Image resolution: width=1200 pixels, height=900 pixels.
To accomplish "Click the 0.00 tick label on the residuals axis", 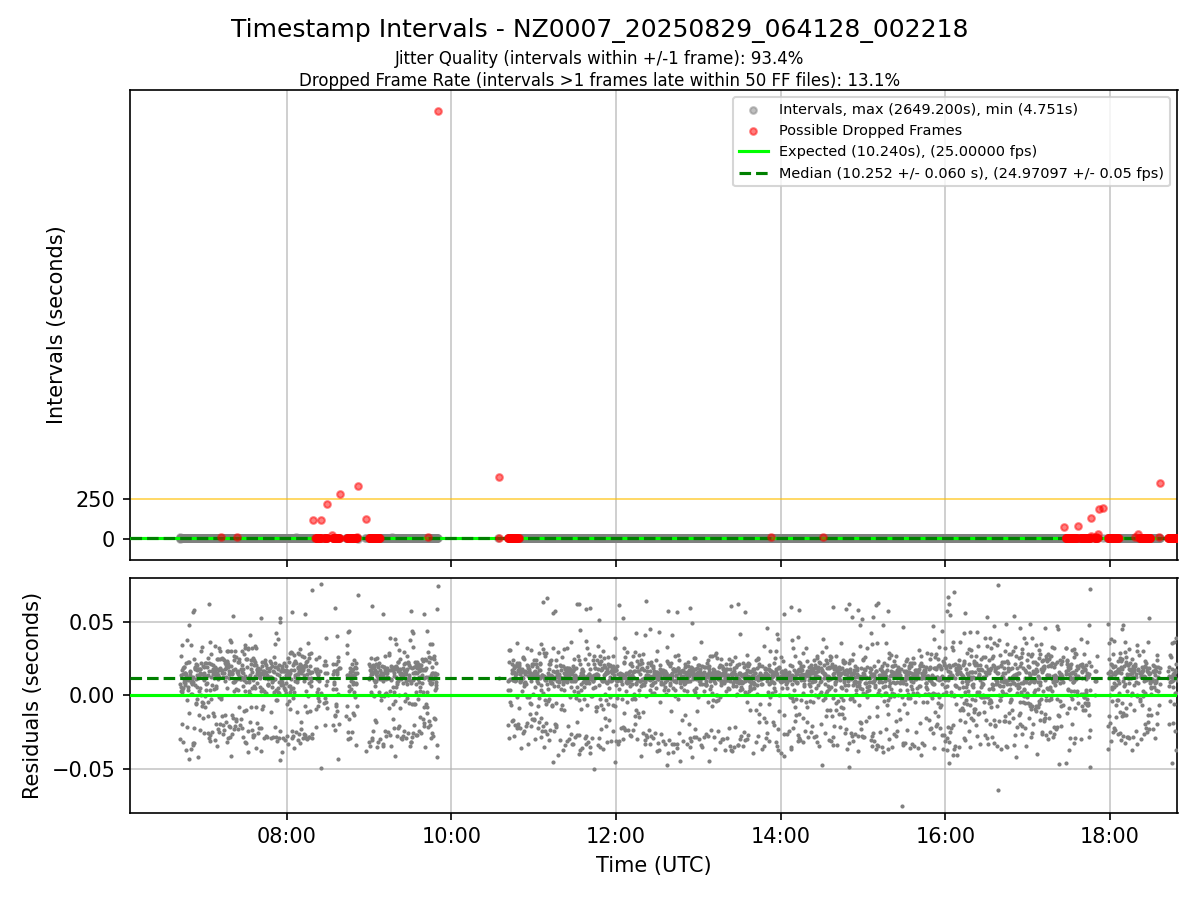I will pyautogui.click(x=92, y=696).
